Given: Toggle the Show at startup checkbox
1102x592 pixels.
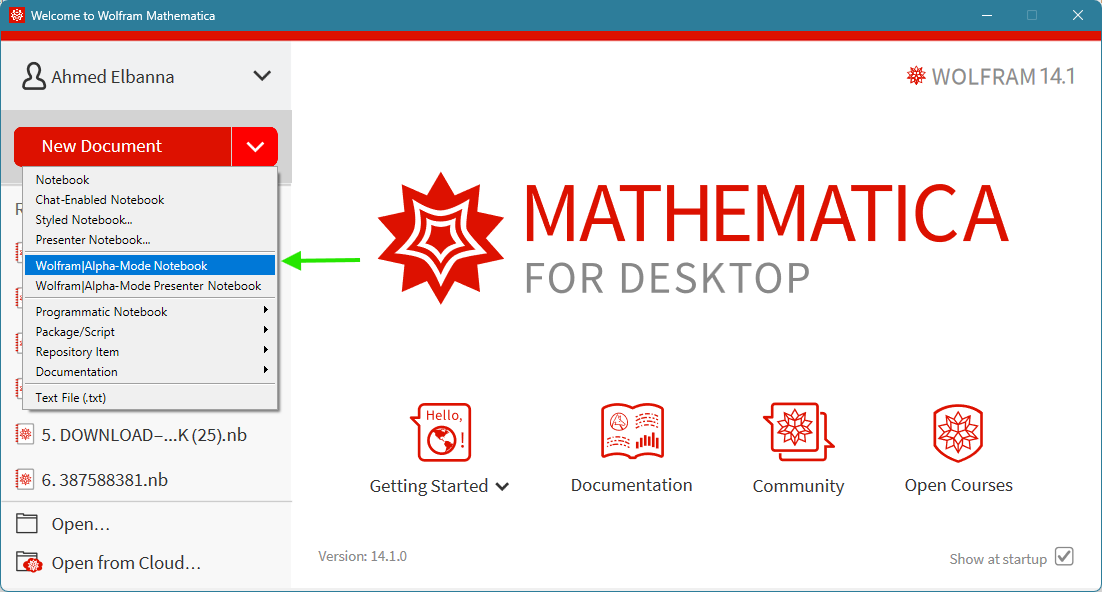Looking at the screenshot, I should click(1064, 557).
